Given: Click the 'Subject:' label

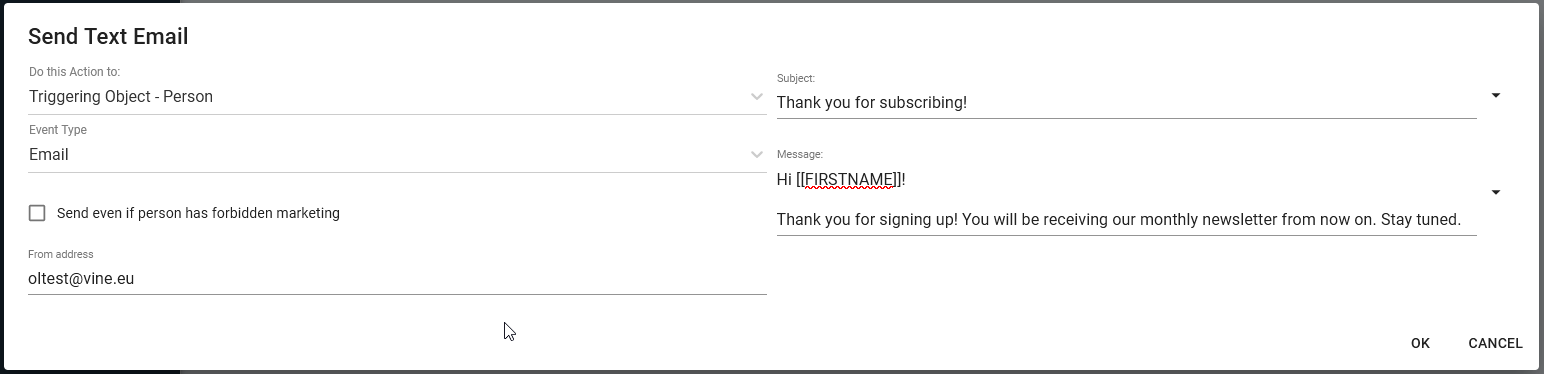Looking at the screenshot, I should coord(796,78).
